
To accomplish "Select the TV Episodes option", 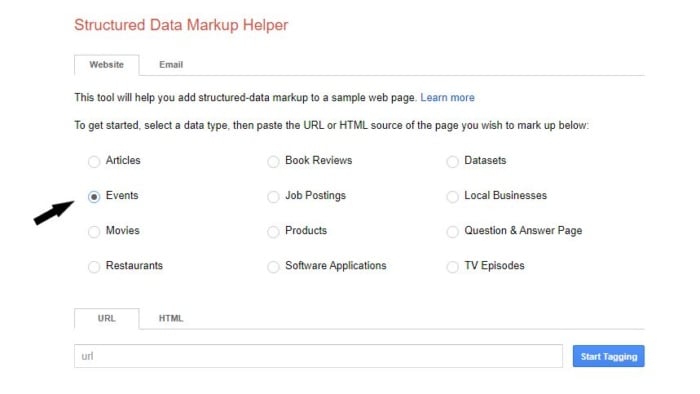I will (452, 267).
